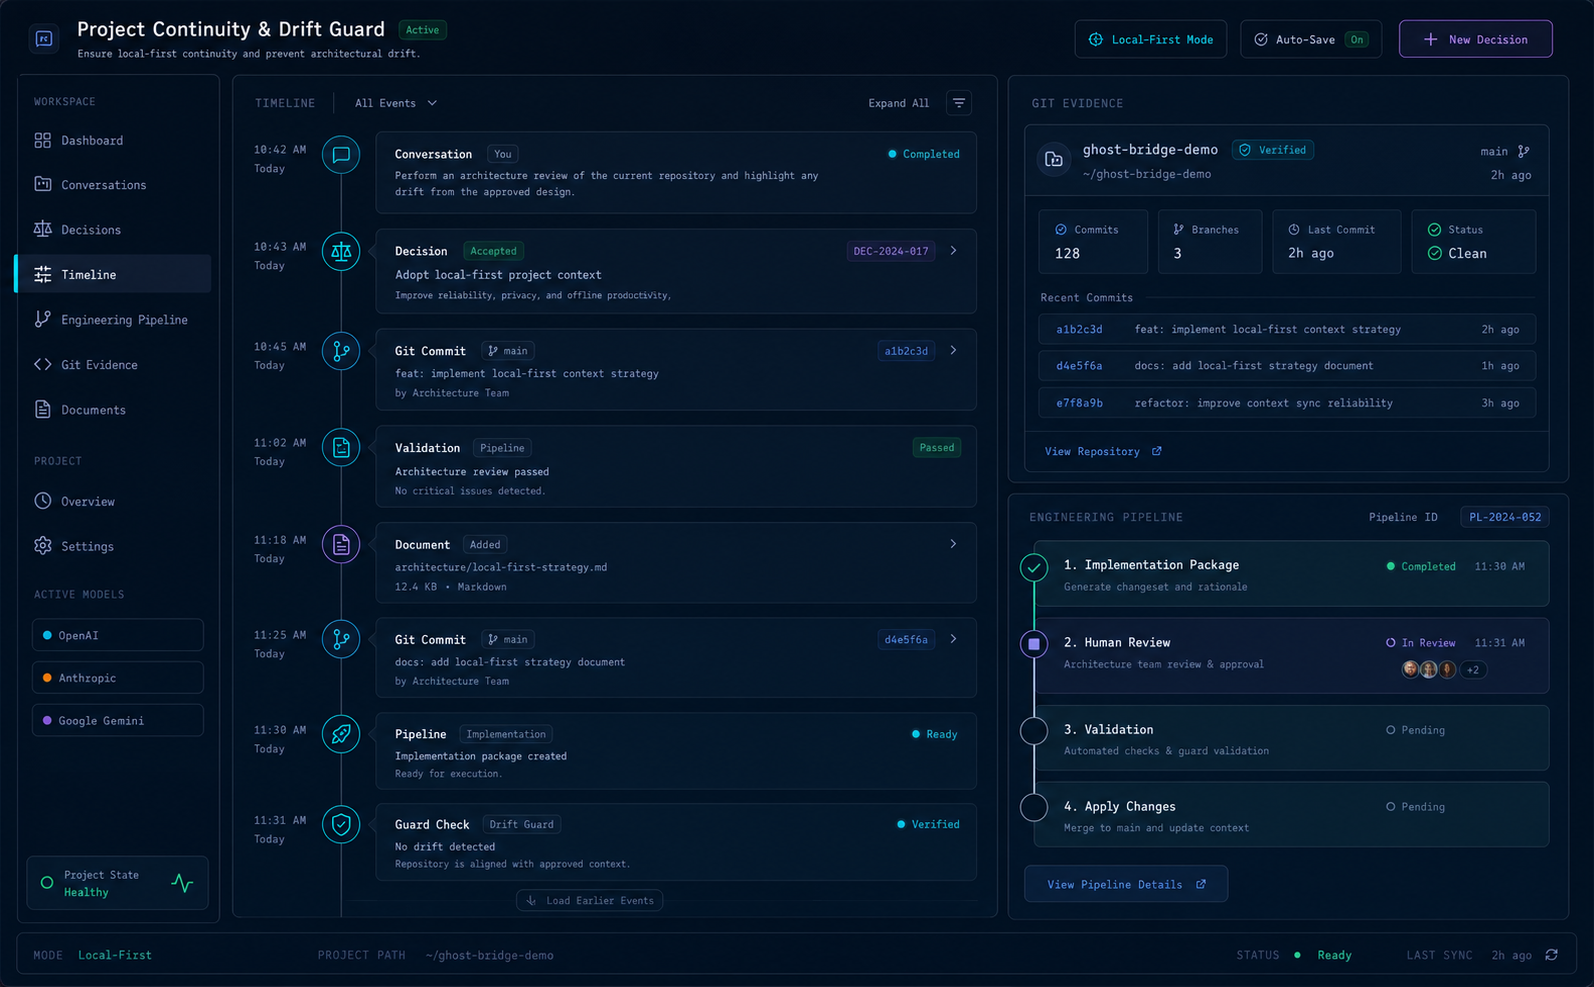
Task: Click the Pipeline rocket timeline icon
Action: [x=341, y=734]
